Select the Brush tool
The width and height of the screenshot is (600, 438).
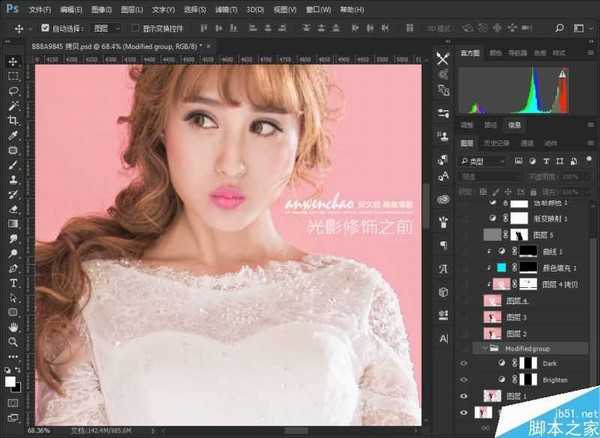[13, 165]
